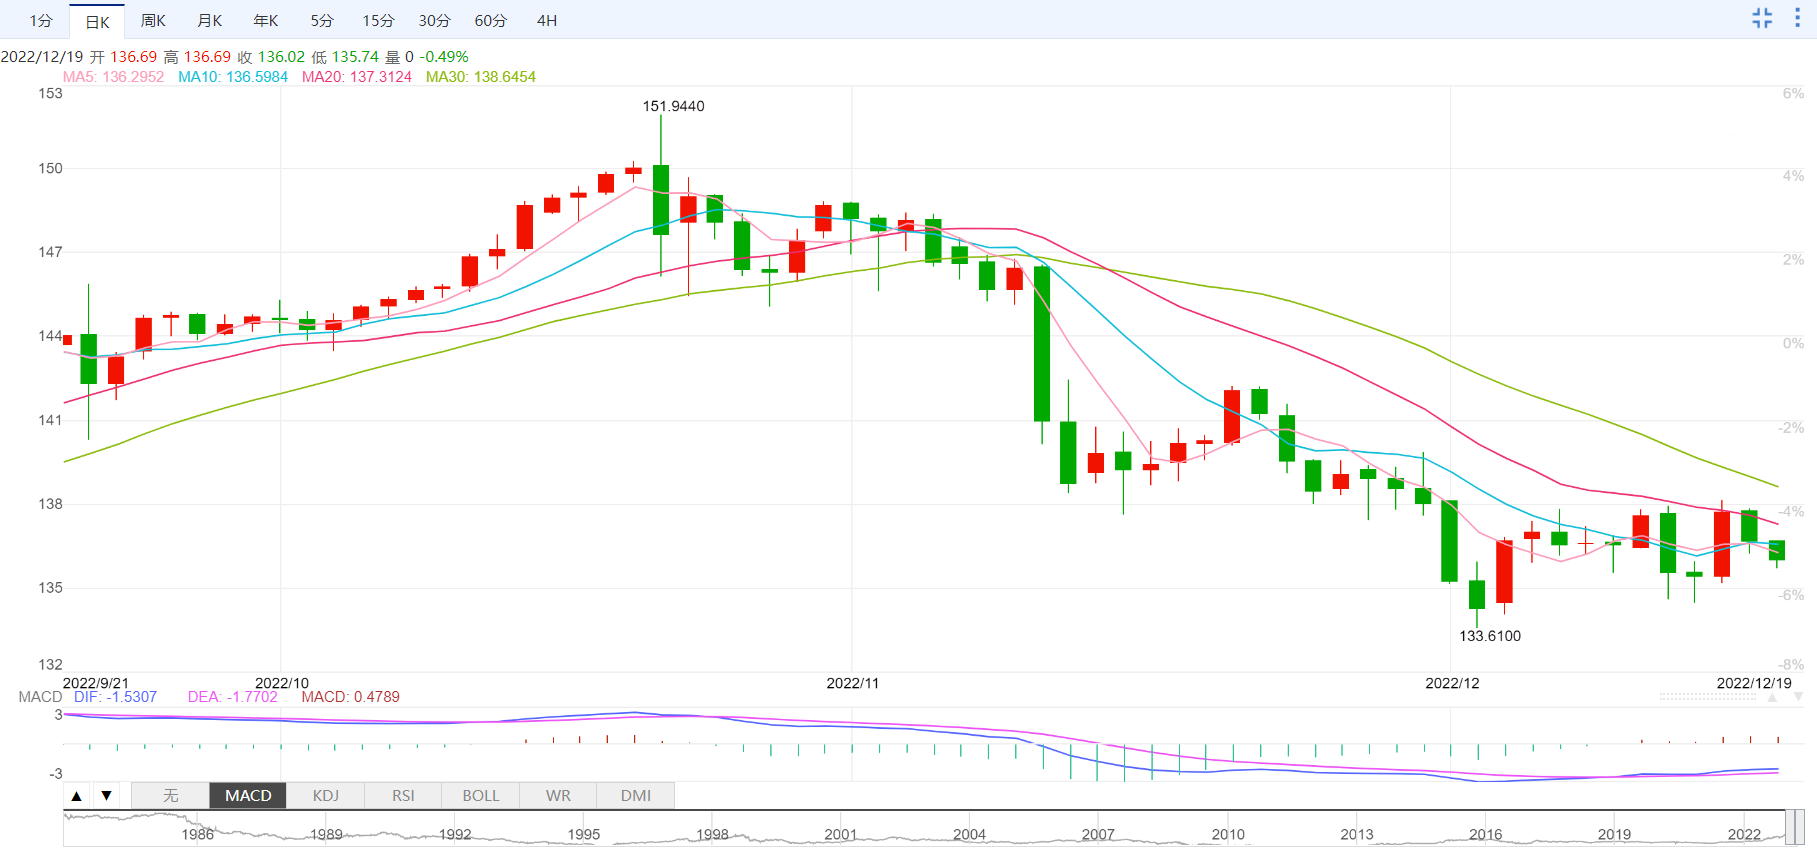The width and height of the screenshot is (1817, 867).
Task: Open the vertical three-dot options menu
Action: click(1797, 18)
